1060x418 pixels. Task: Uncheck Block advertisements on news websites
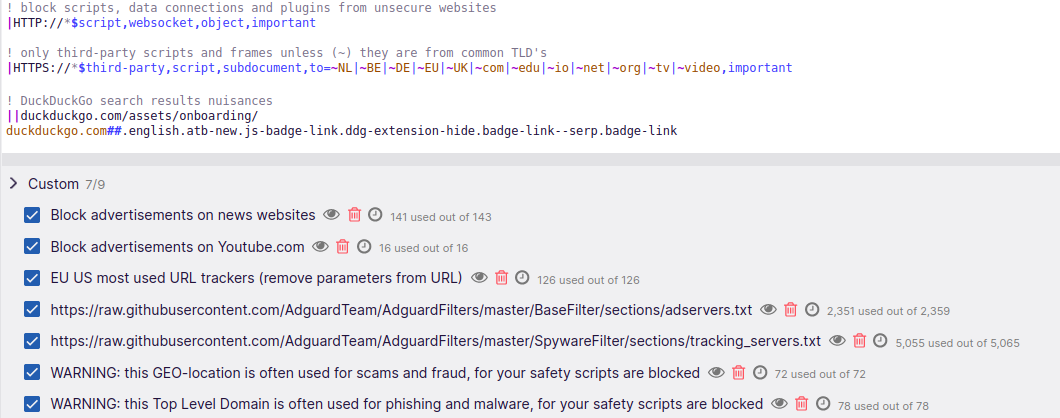pos(32,215)
